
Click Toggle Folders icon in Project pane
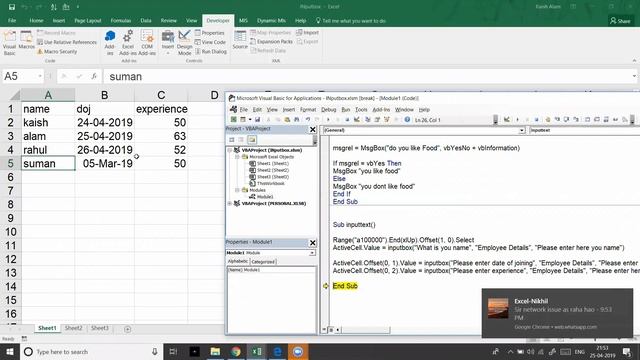tap(252, 140)
